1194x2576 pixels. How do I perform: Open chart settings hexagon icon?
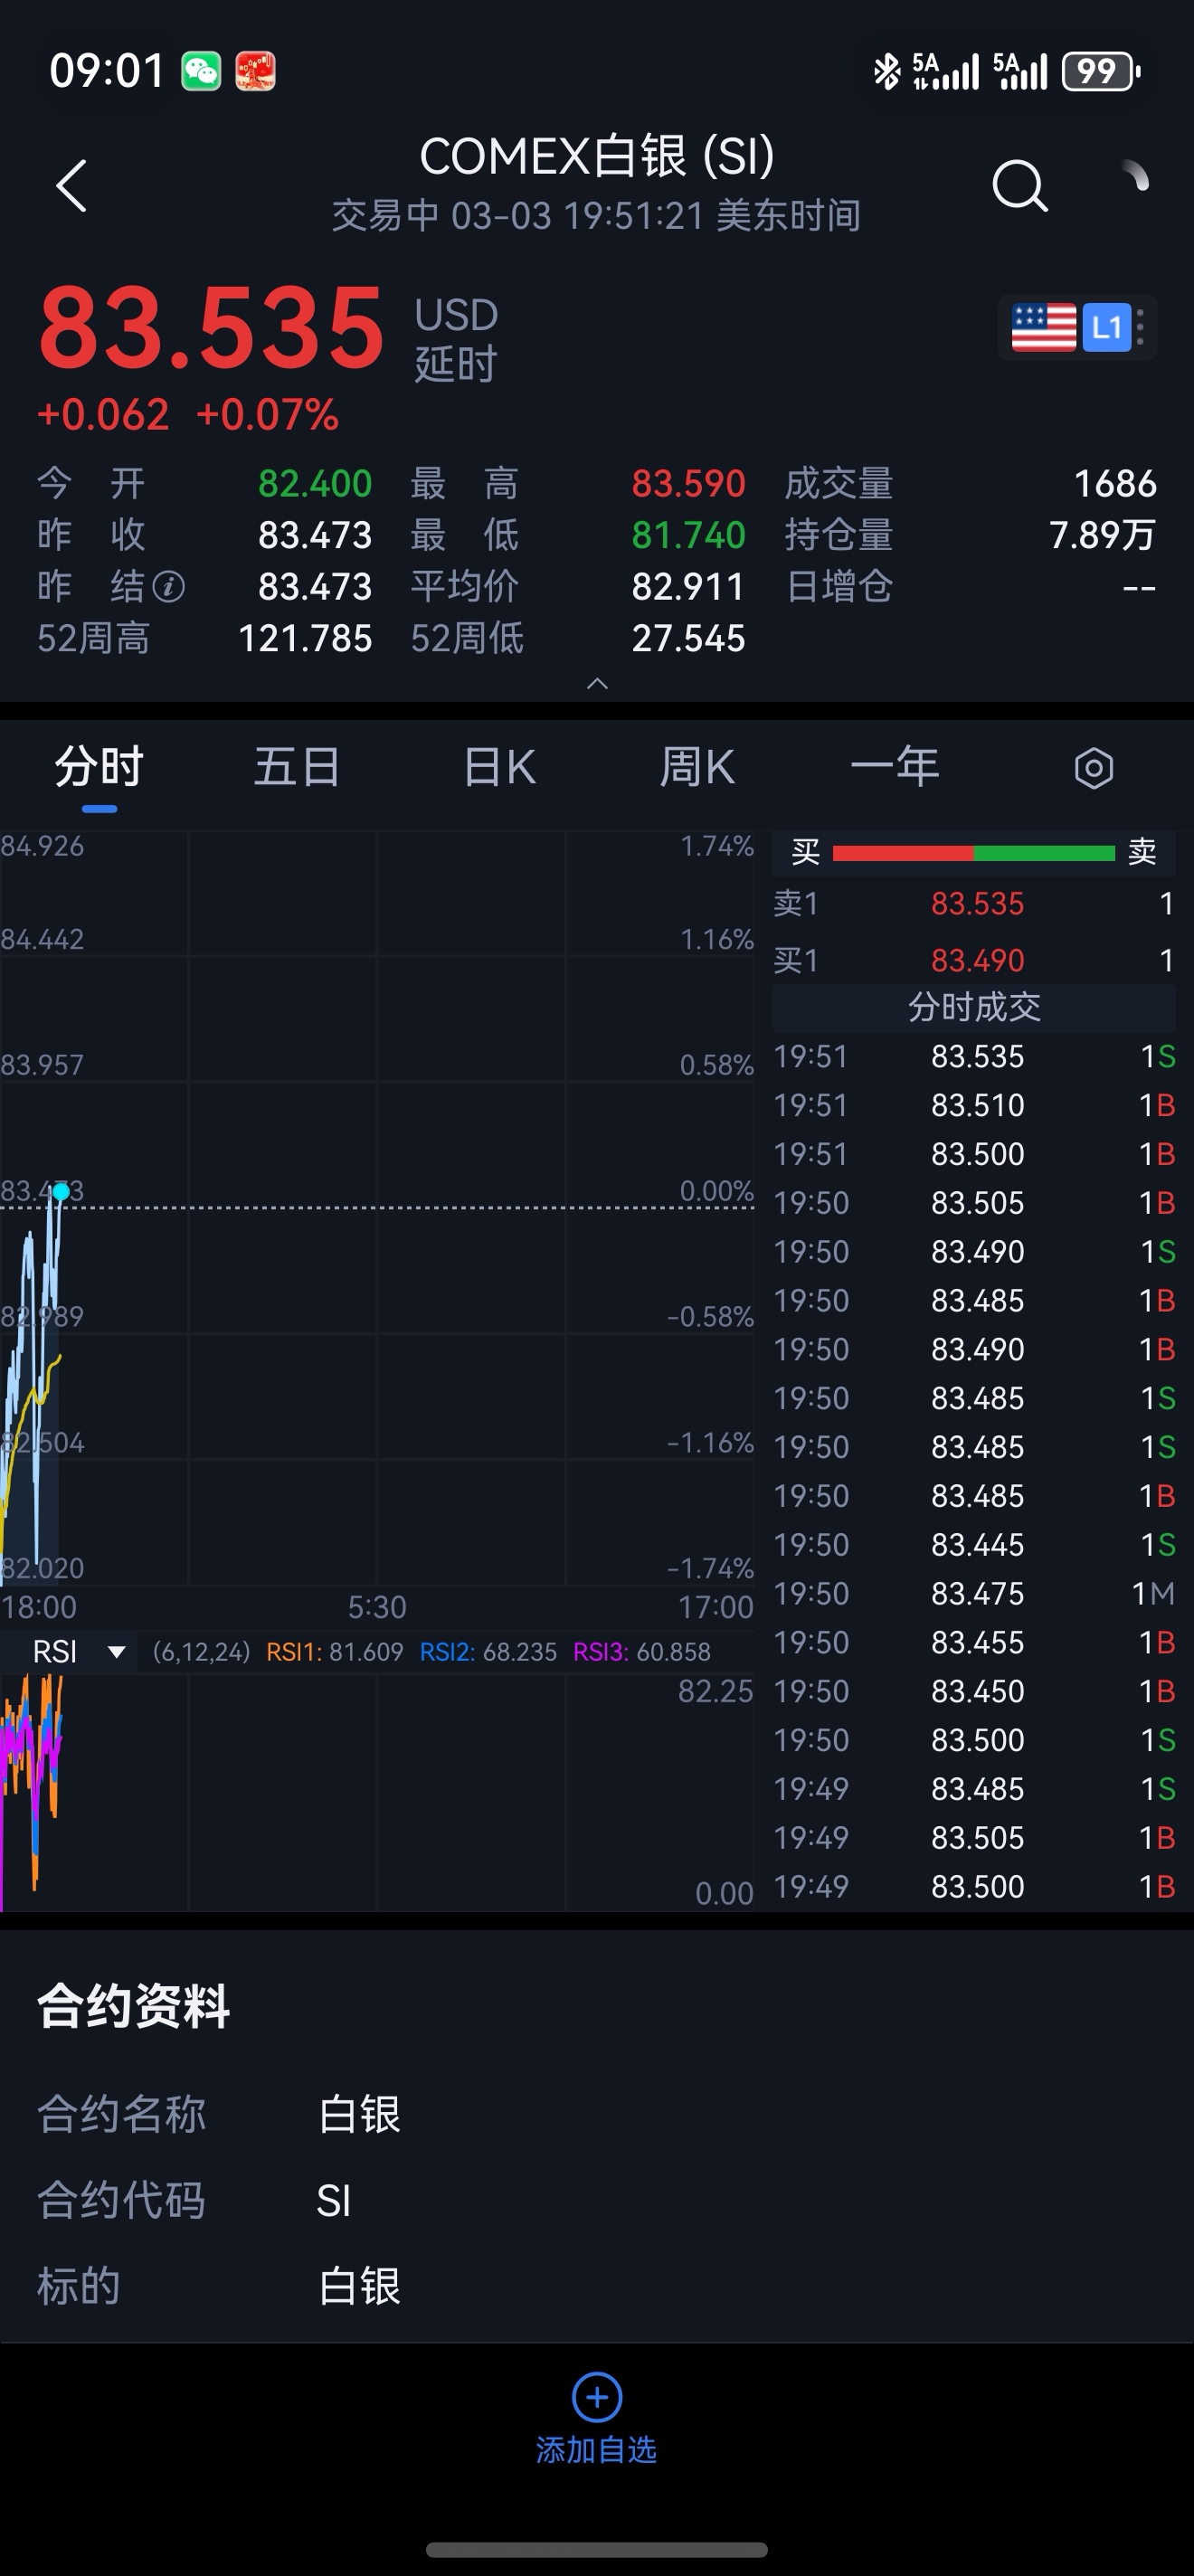pos(1094,769)
